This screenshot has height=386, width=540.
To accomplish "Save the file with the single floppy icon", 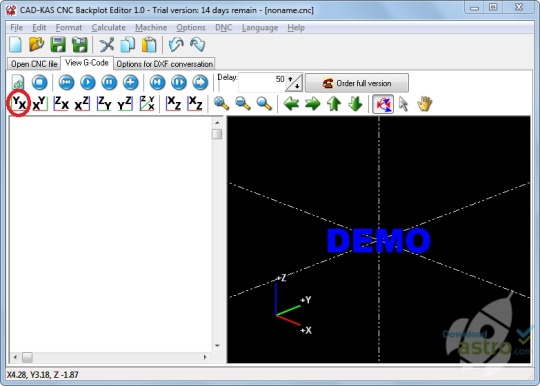I will [x=58, y=44].
